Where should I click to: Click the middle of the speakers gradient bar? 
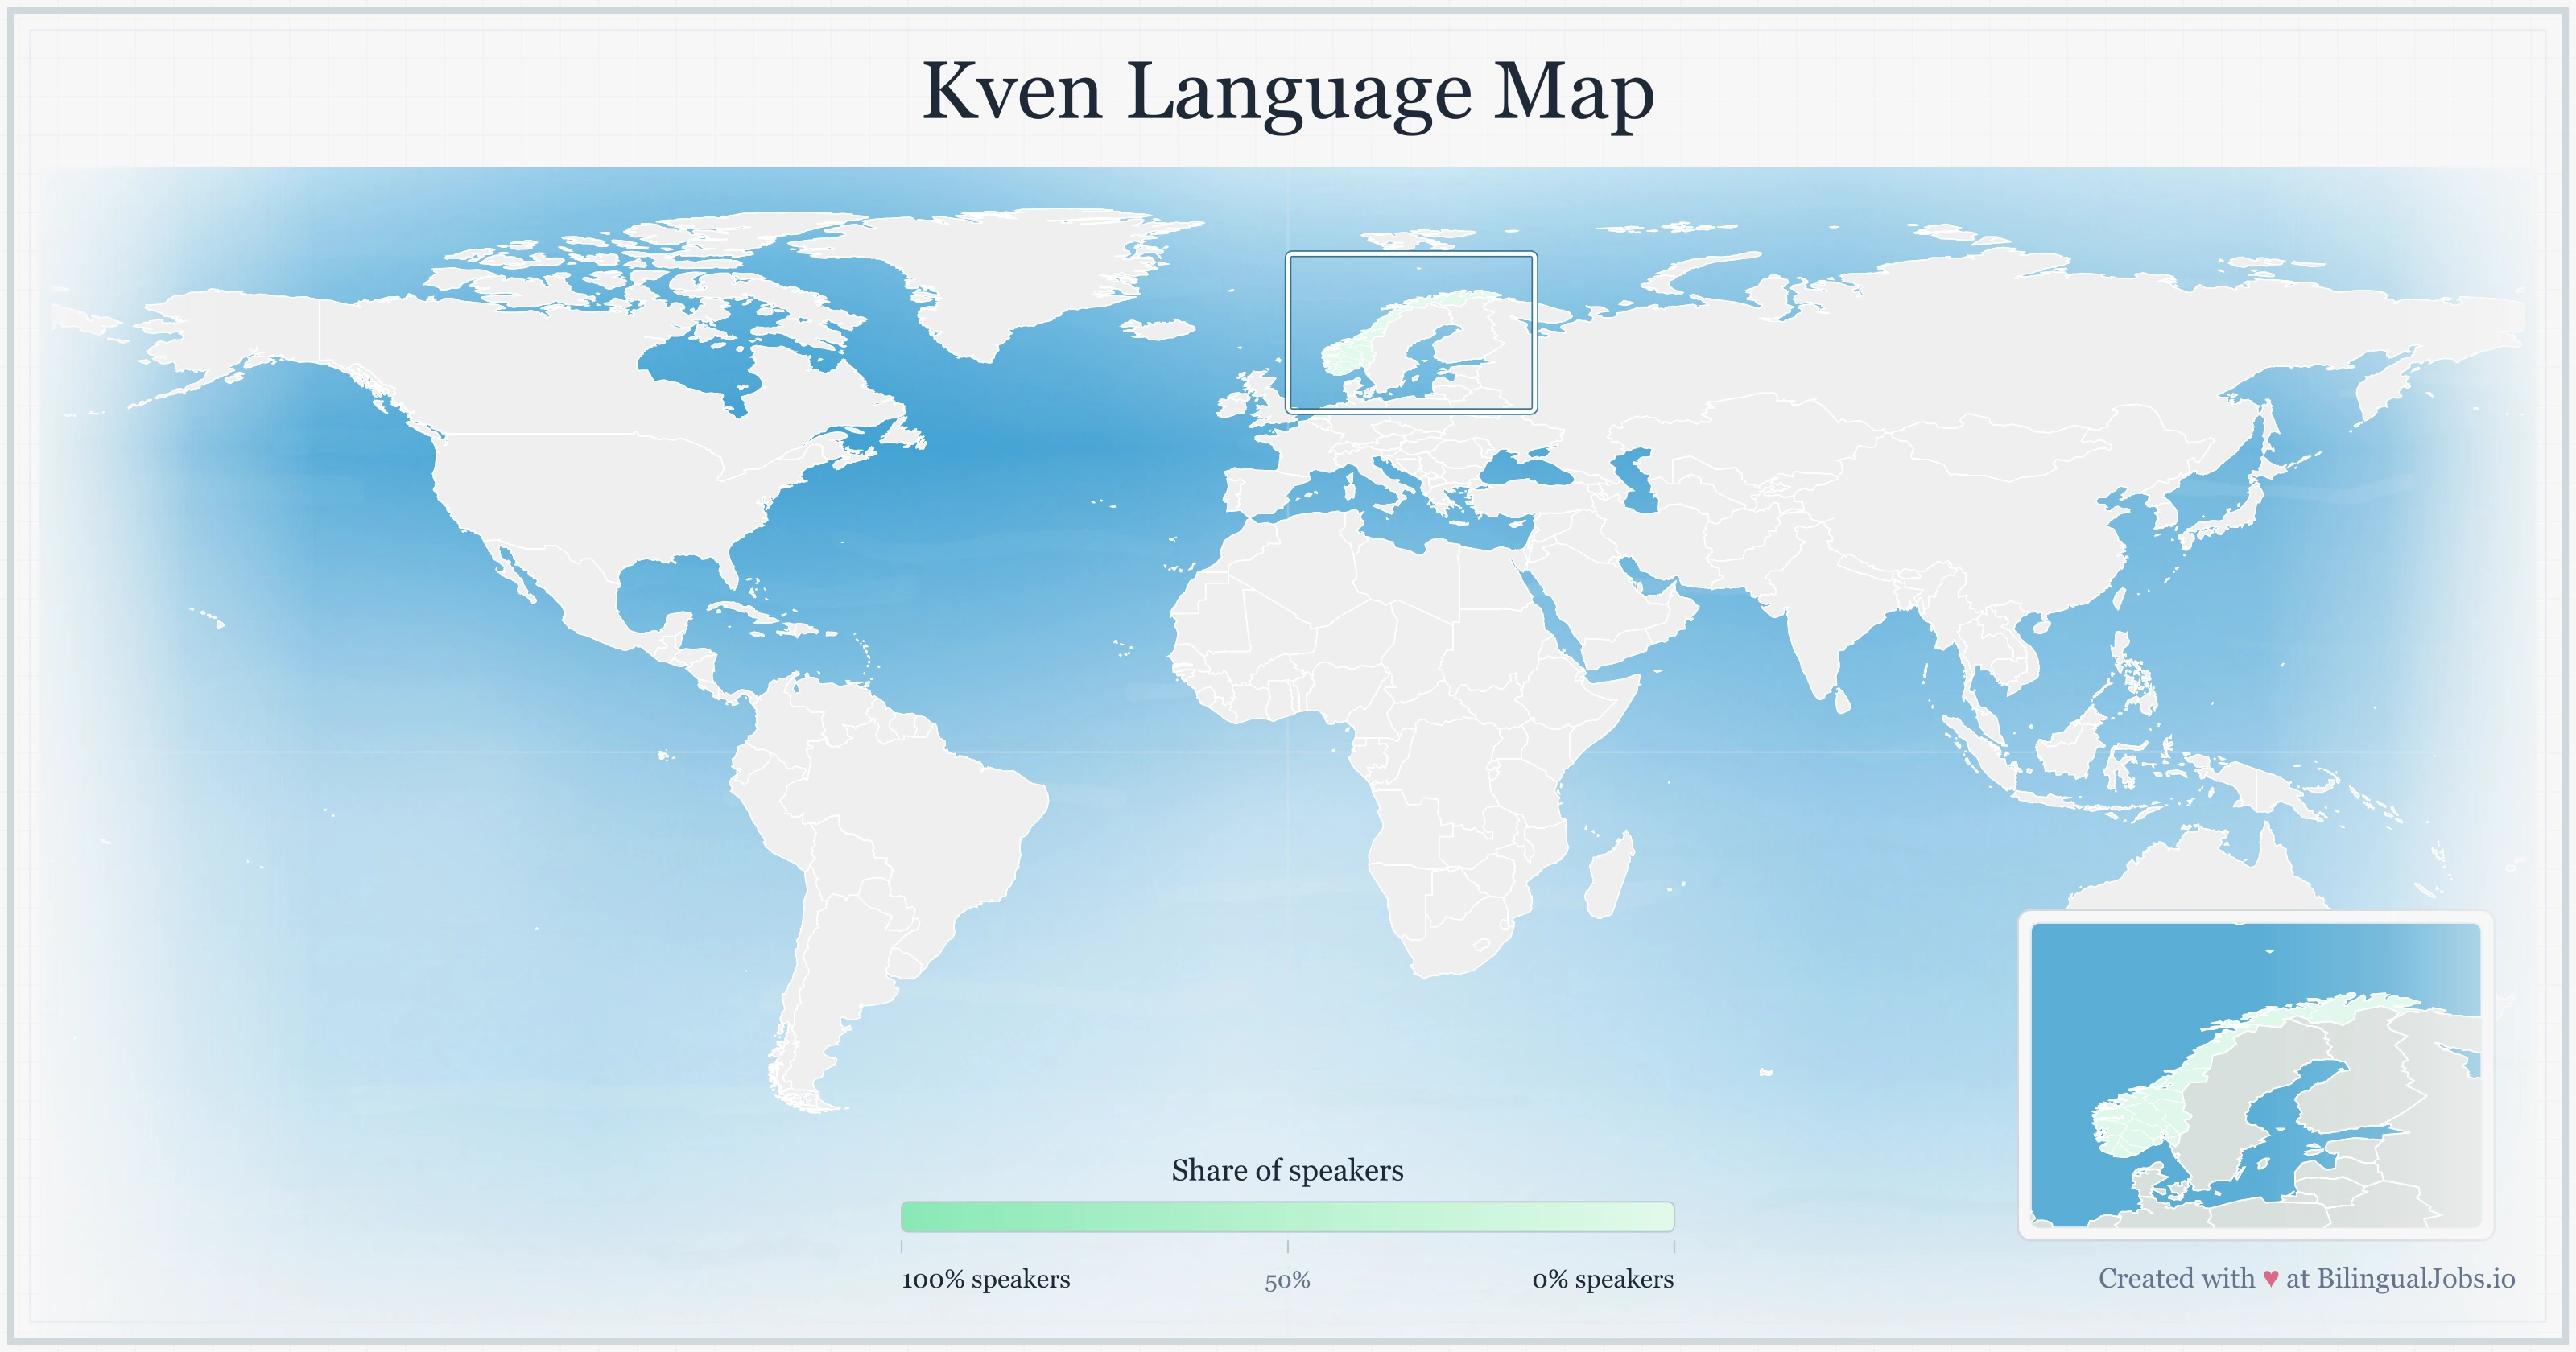click(x=1289, y=1217)
